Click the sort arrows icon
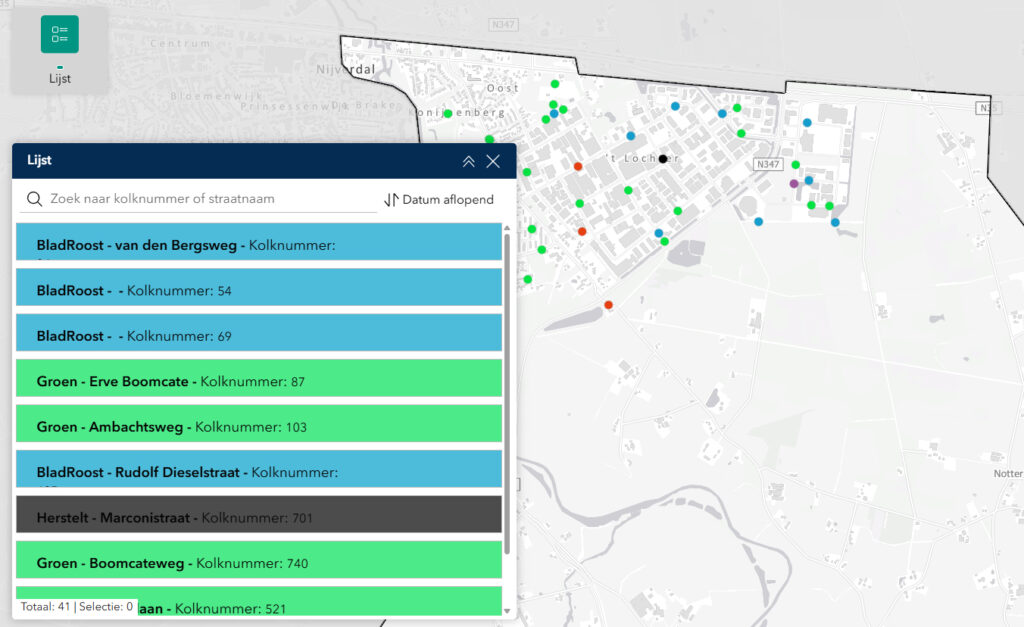This screenshot has width=1024, height=627. coord(391,200)
